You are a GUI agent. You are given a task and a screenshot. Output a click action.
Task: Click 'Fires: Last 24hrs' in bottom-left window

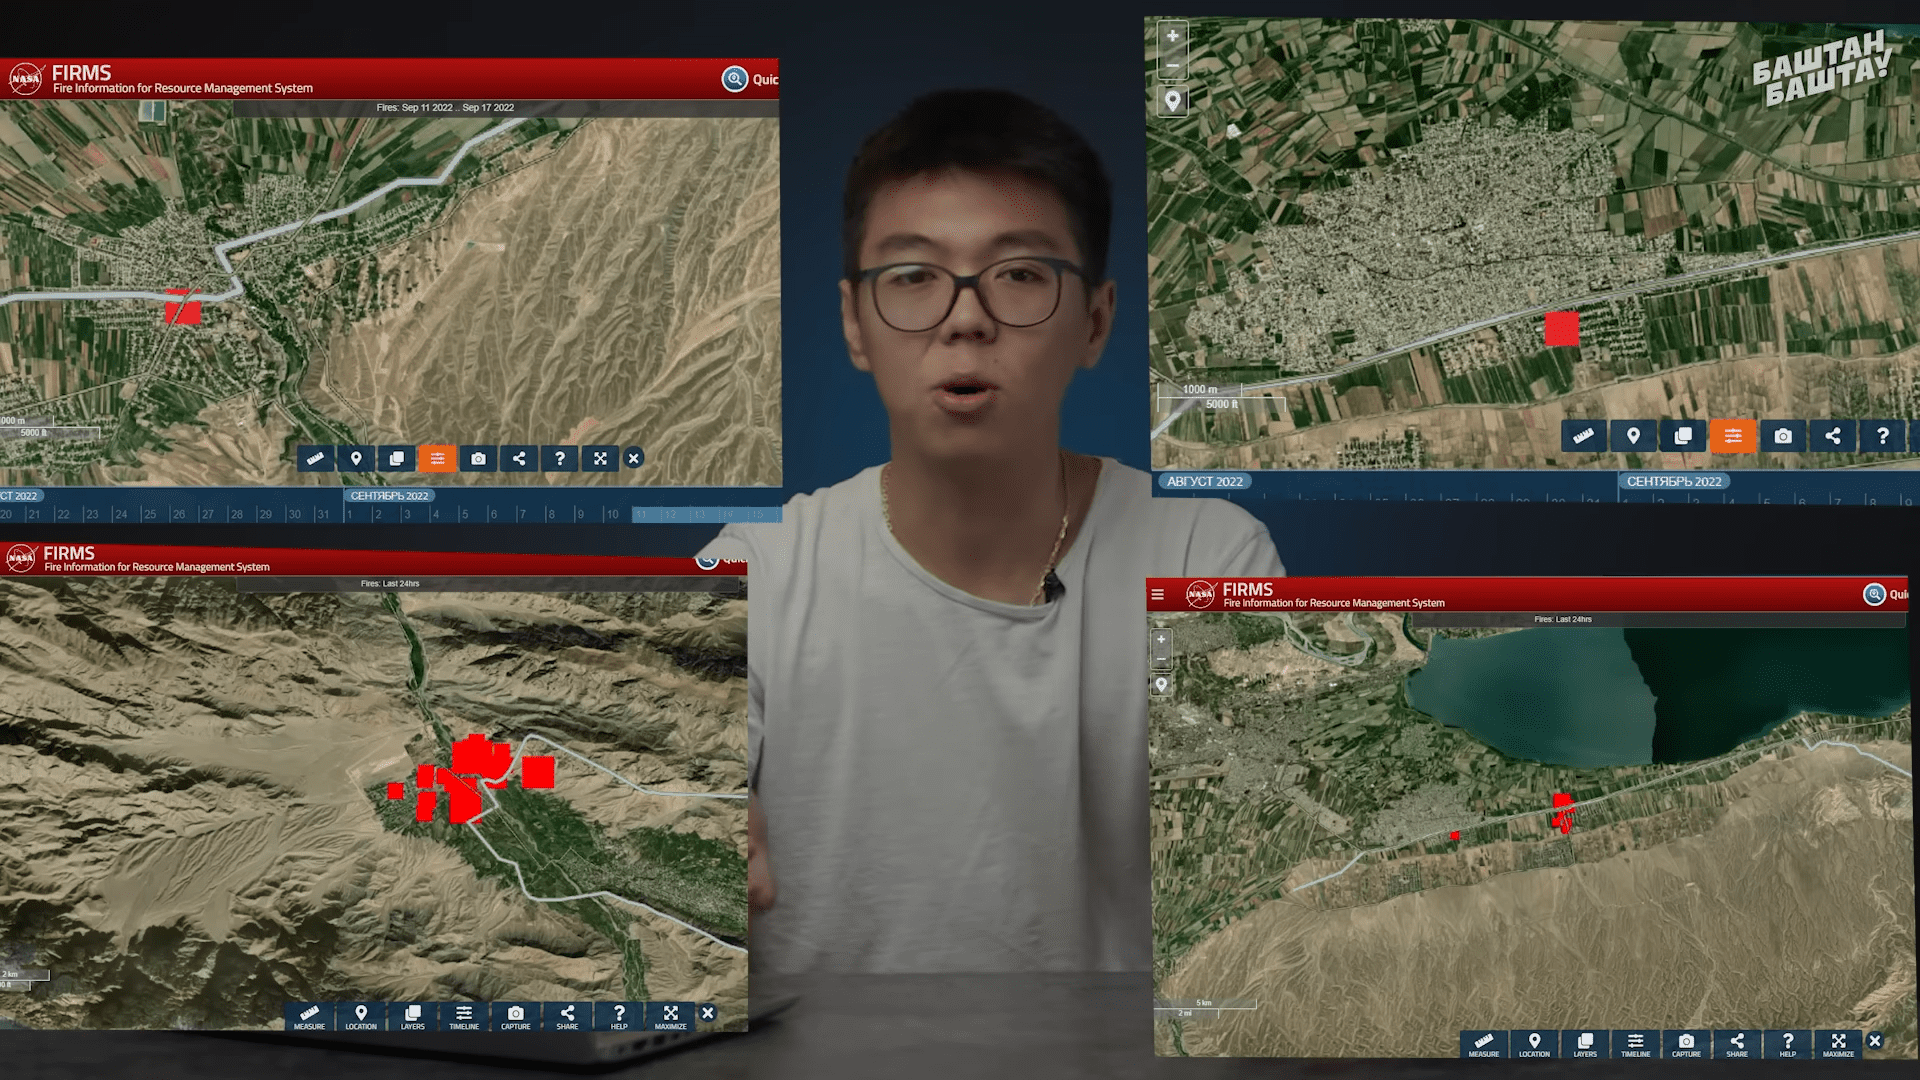[x=390, y=583]
